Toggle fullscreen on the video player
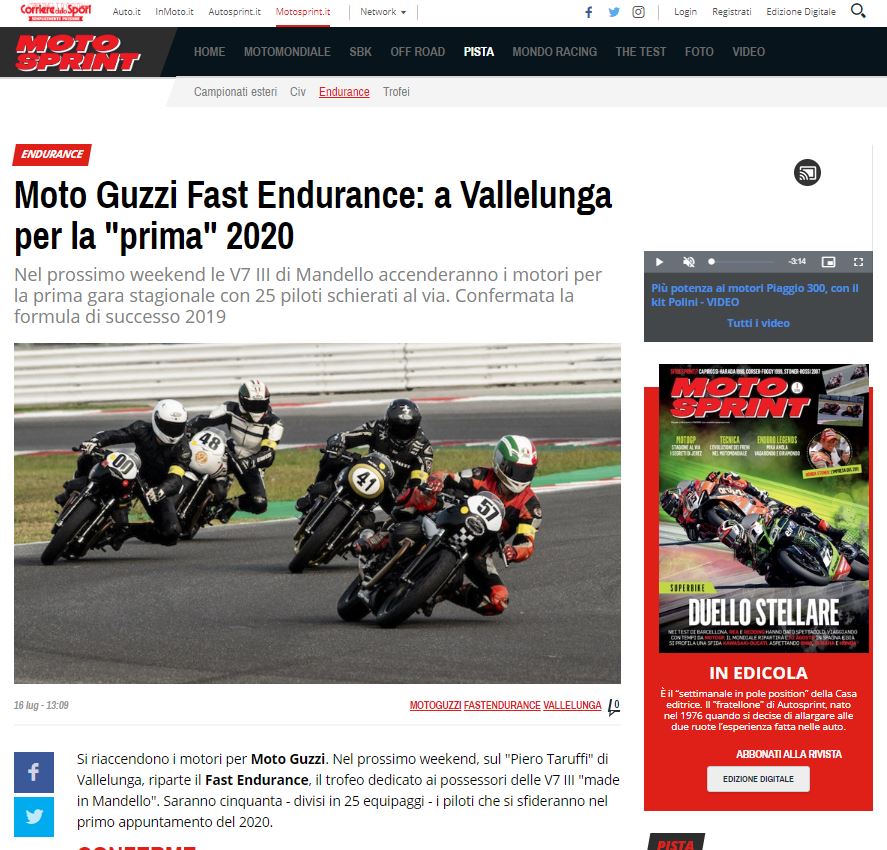The width and height of the screenshot is (887, 850). click(858, 262)
